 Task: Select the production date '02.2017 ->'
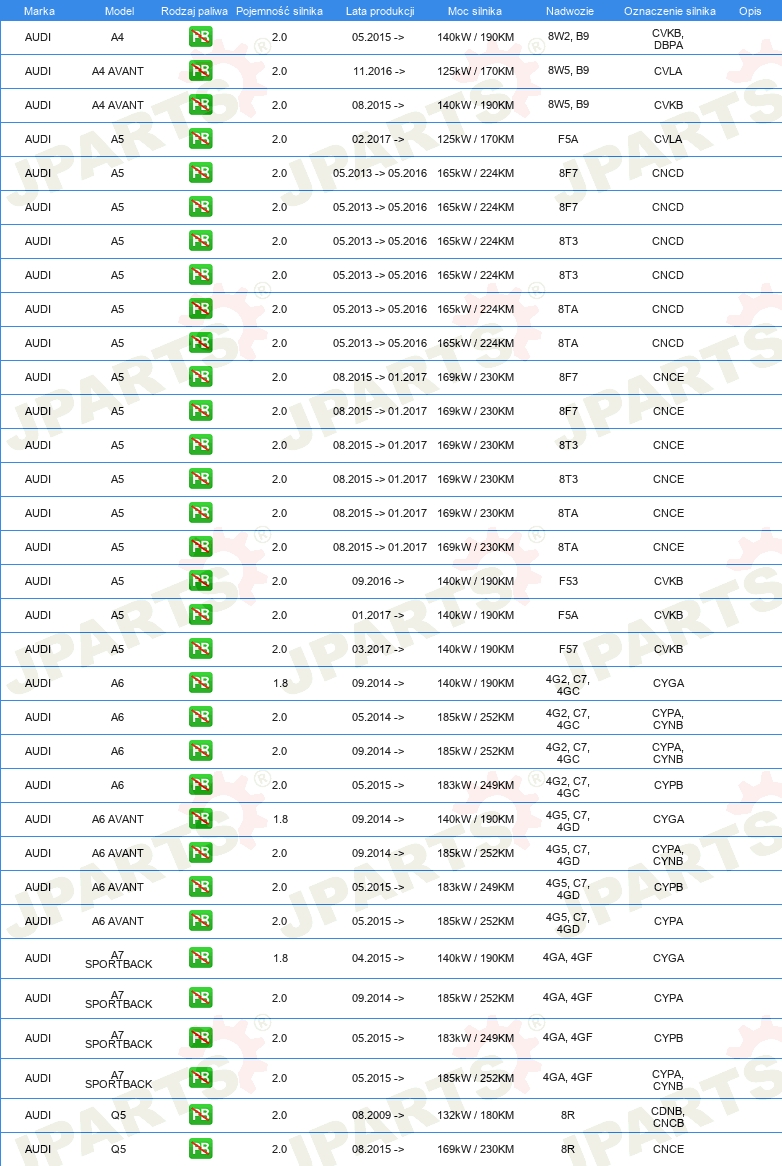click(378, 139)
